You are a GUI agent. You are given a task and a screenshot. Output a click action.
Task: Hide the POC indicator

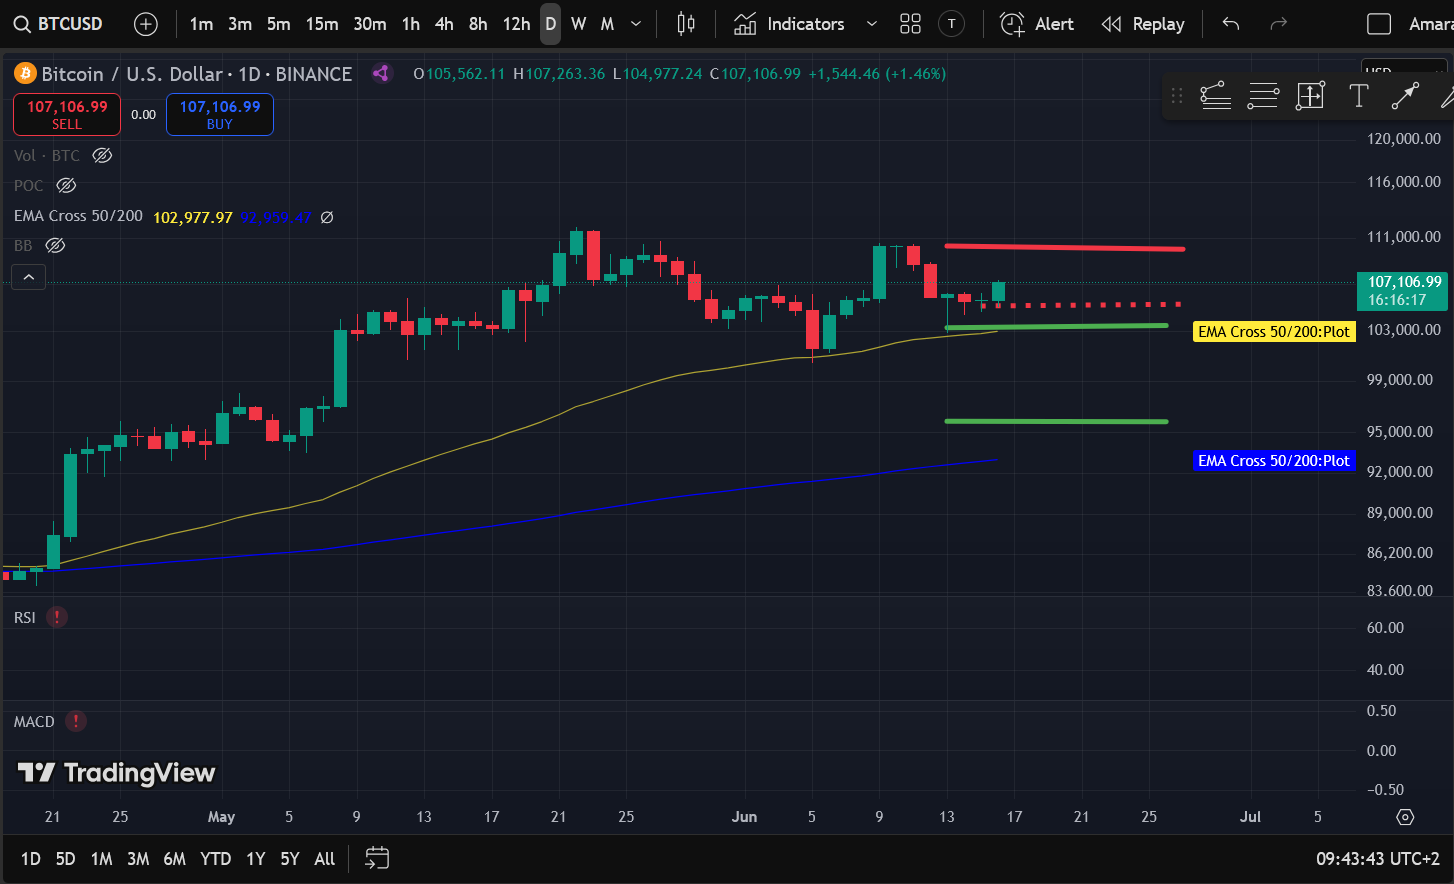(x=66, y=185)
